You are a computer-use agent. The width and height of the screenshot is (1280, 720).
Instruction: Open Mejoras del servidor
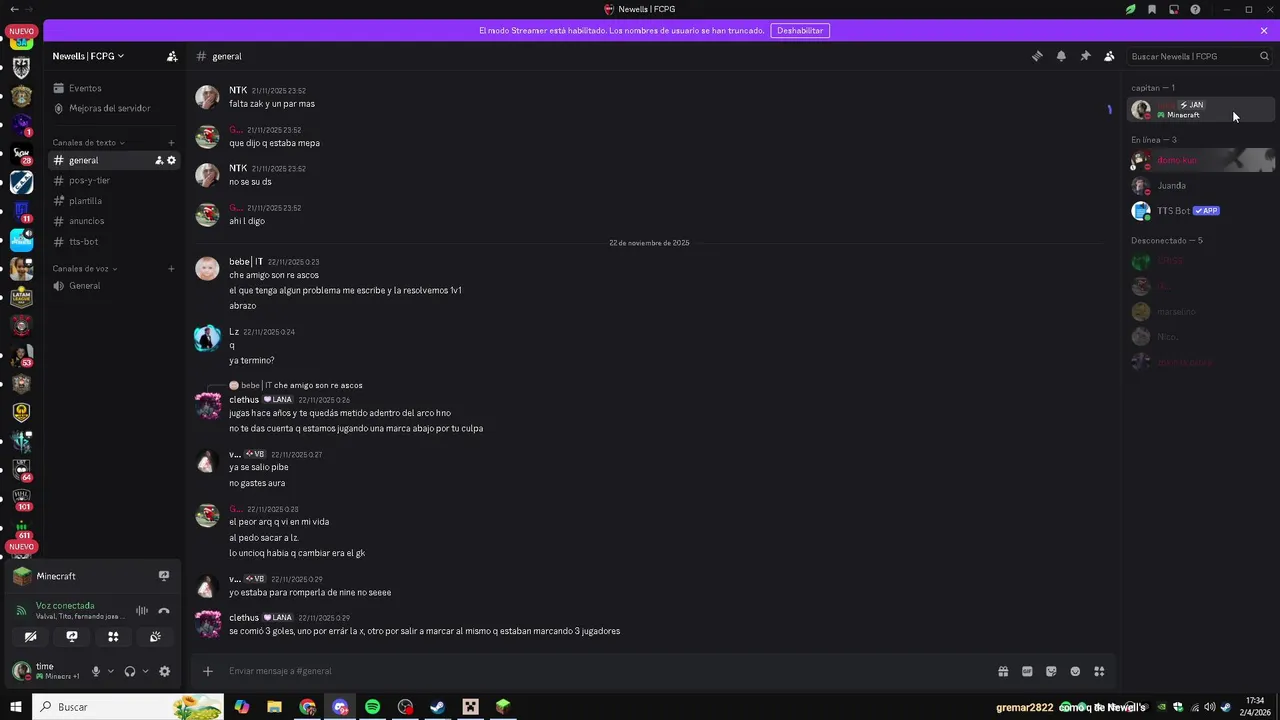point(115,108)
